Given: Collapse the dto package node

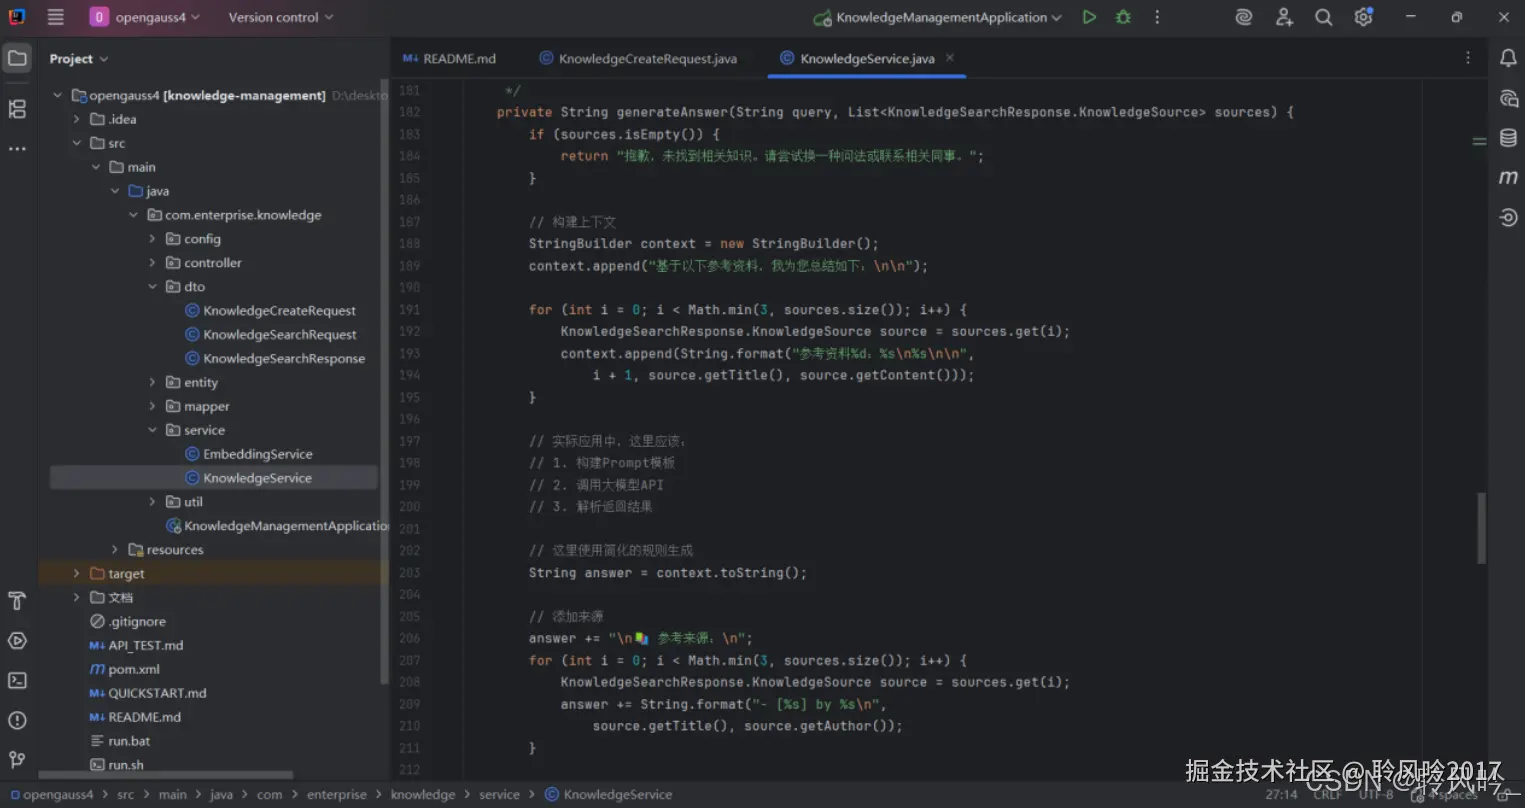Looking at the screenshot, I should [152, 287].
